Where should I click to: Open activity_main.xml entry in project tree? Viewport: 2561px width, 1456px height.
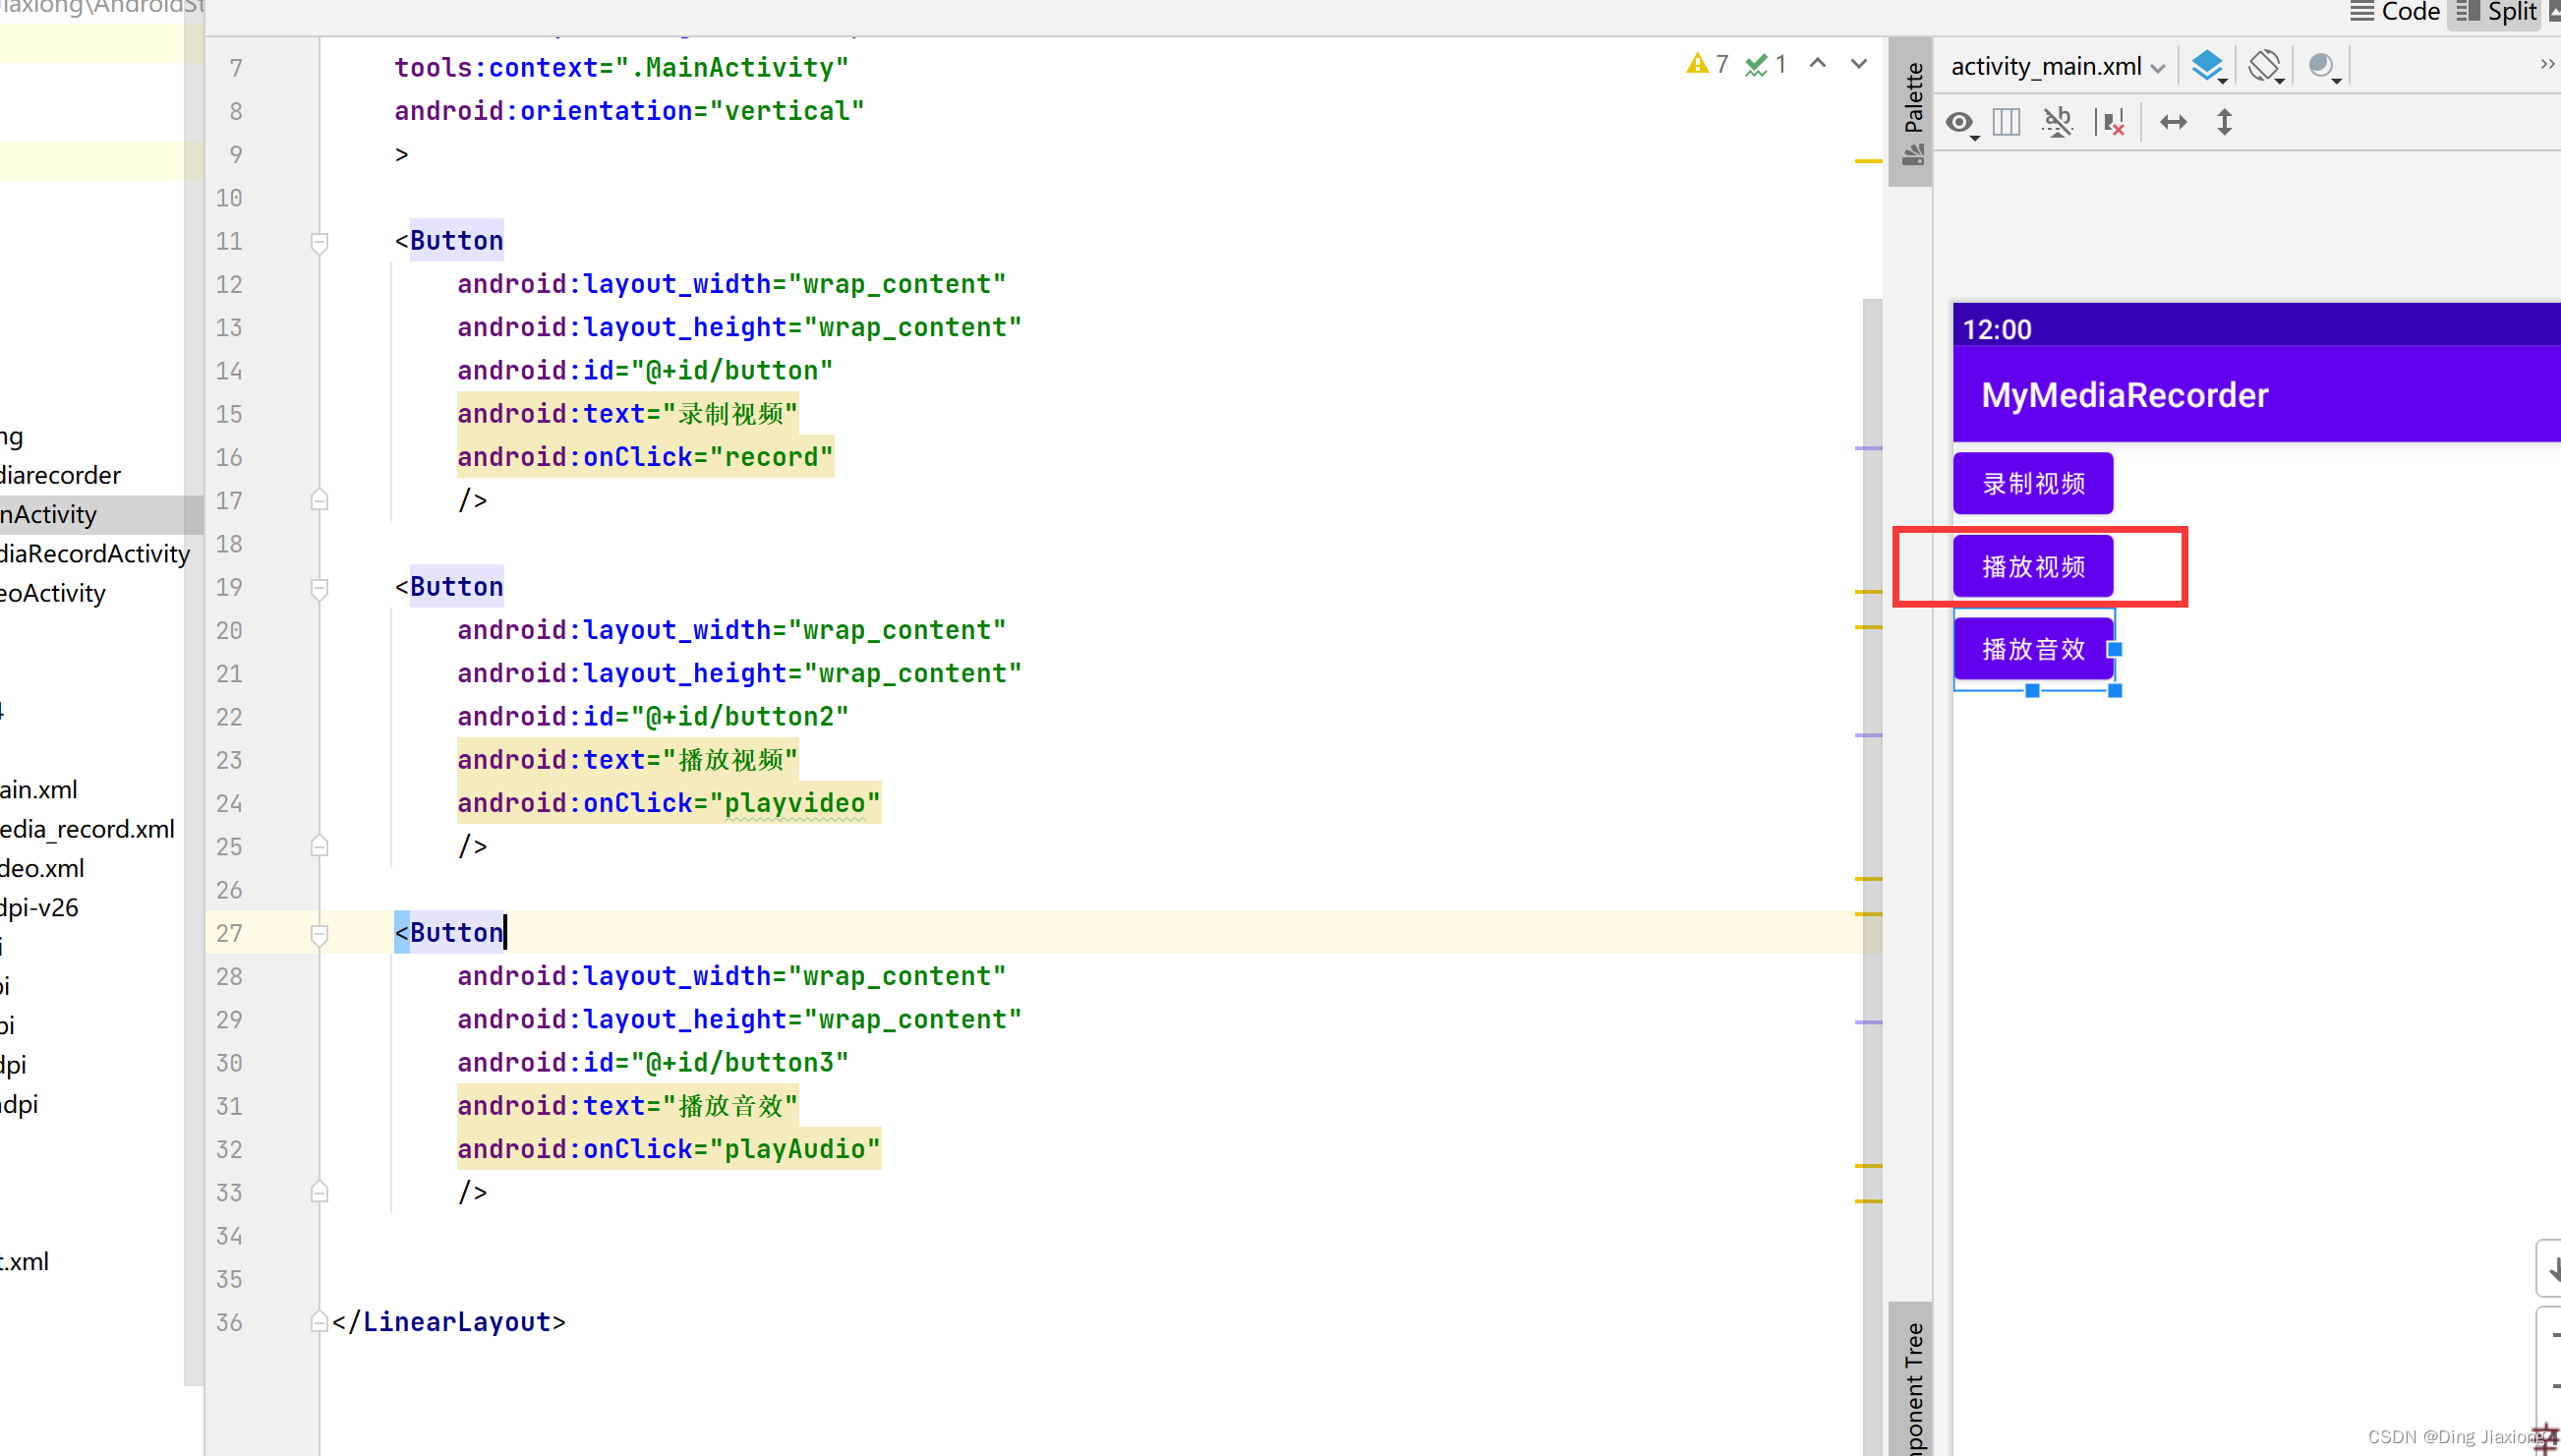(39, 790)
